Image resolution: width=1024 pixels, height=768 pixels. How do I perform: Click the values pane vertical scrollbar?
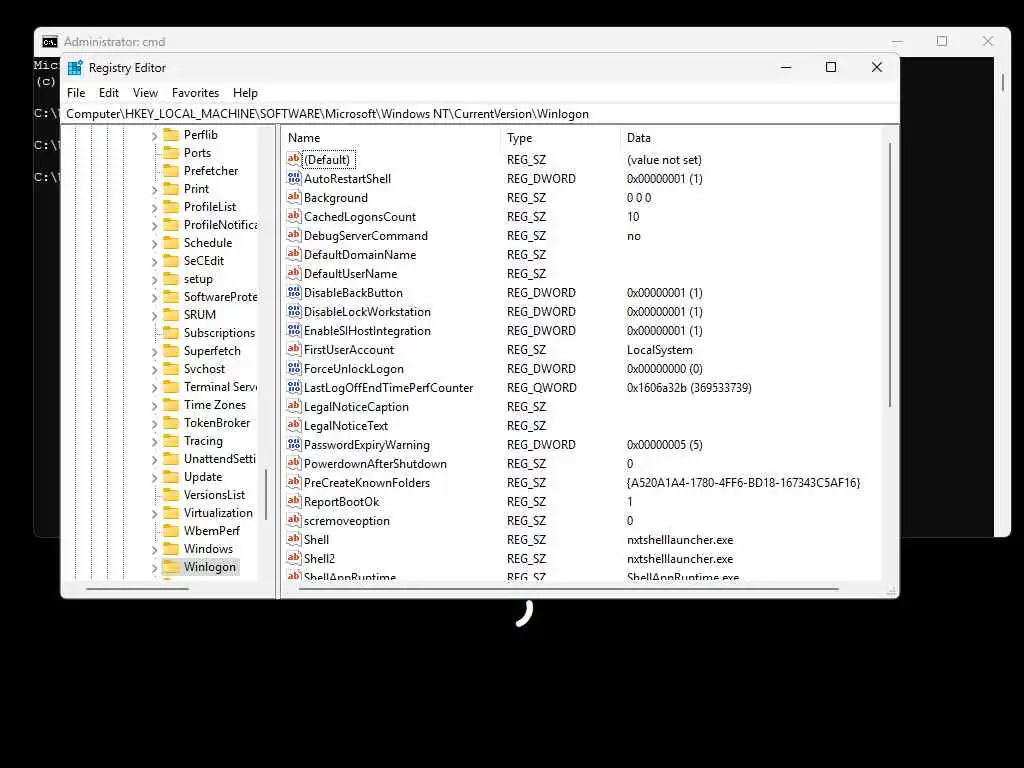tap(889, 274)
